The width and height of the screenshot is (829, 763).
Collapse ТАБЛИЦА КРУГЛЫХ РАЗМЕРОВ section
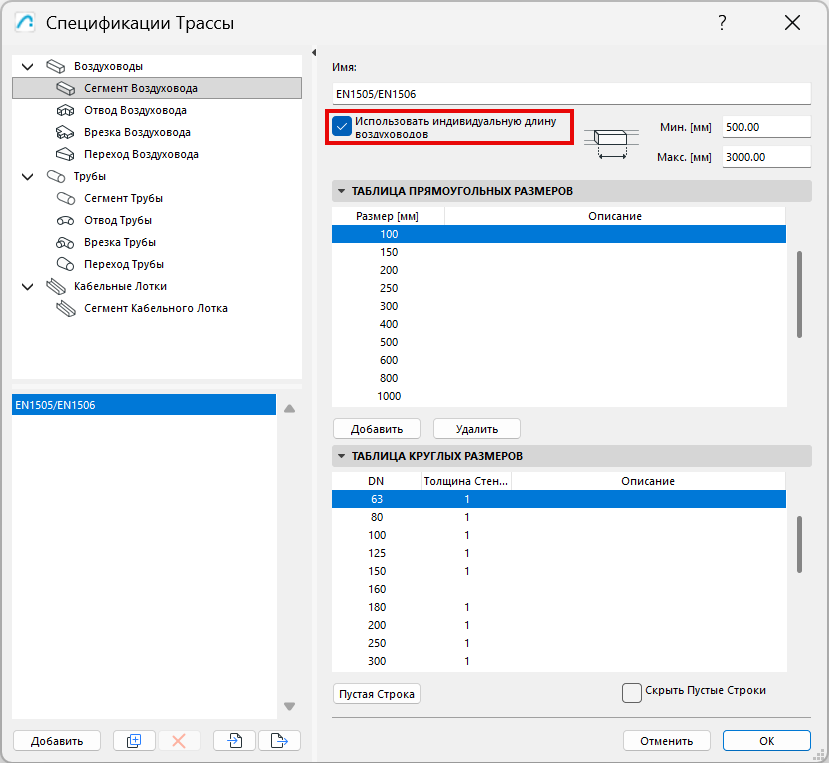point(342,456)
